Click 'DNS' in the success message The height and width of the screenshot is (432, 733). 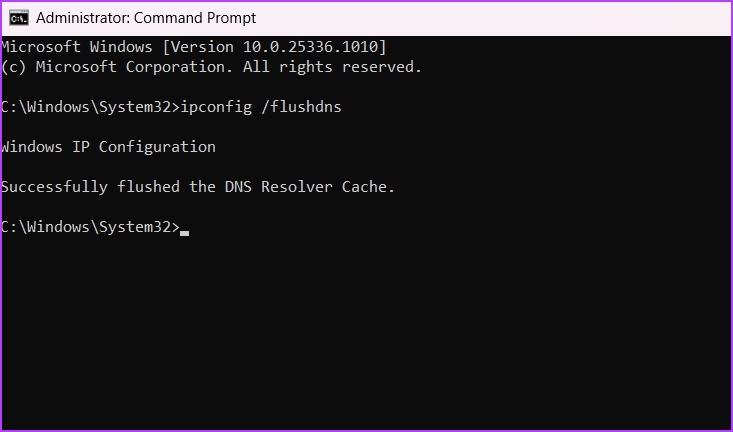238,187
